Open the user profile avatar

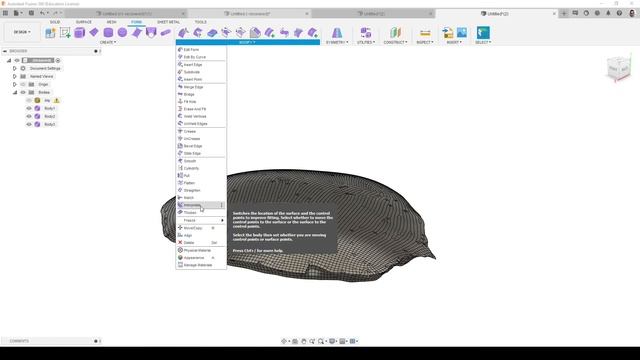(632, 13)
